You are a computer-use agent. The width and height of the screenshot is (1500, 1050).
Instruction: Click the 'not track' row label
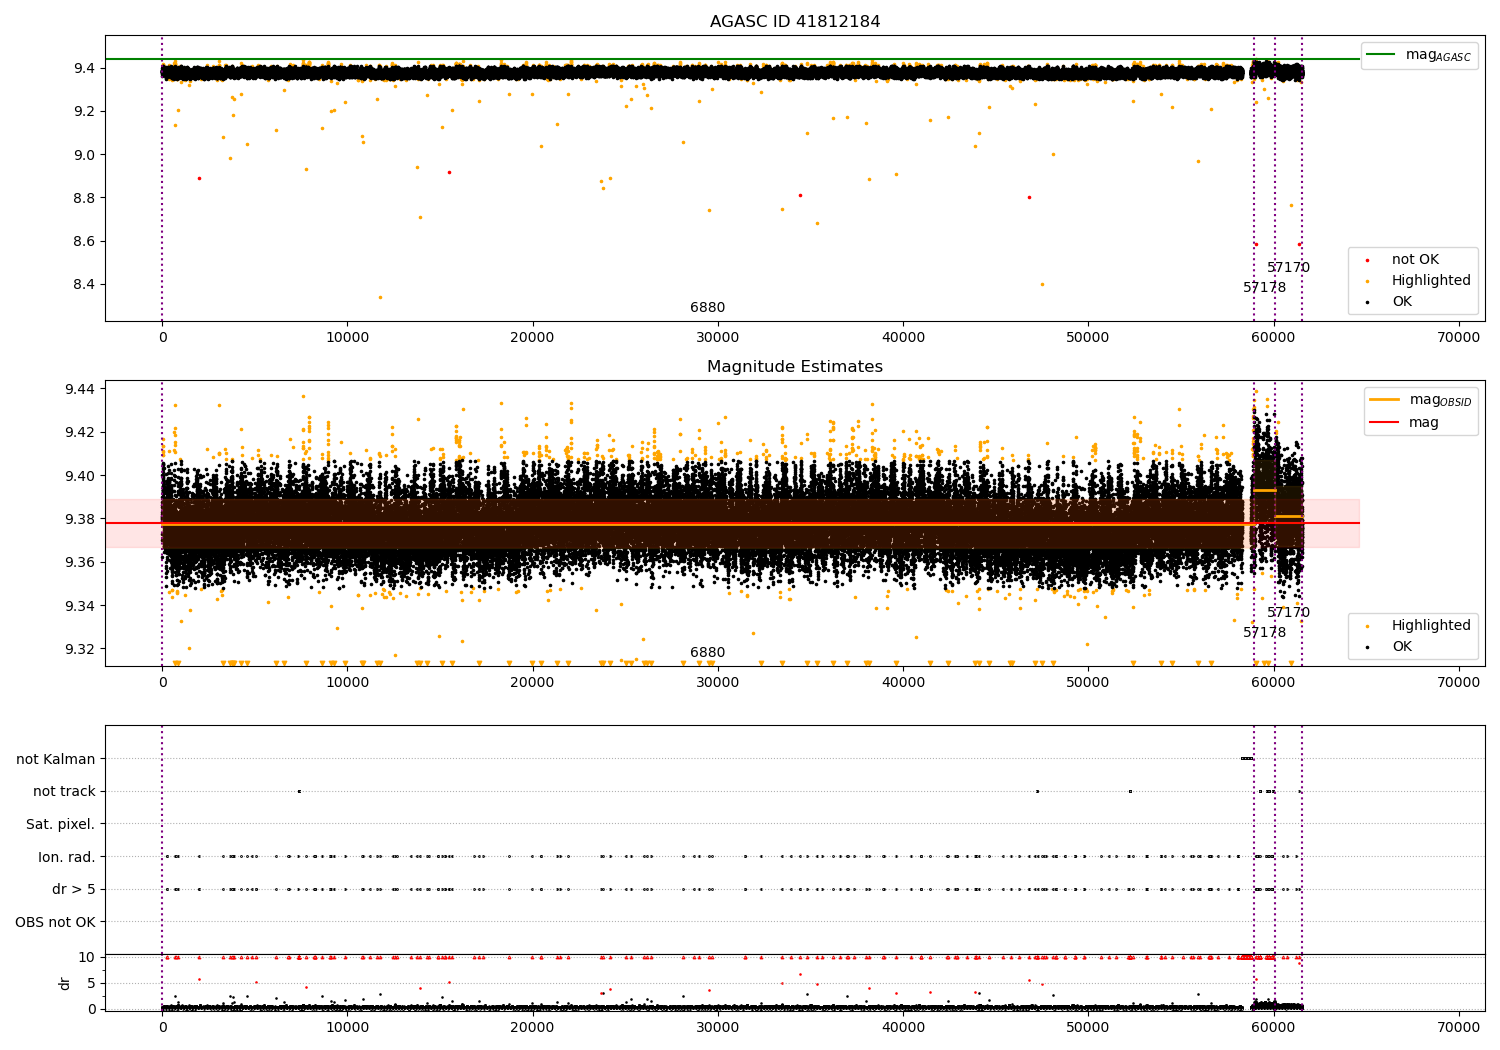pos(64,792)
